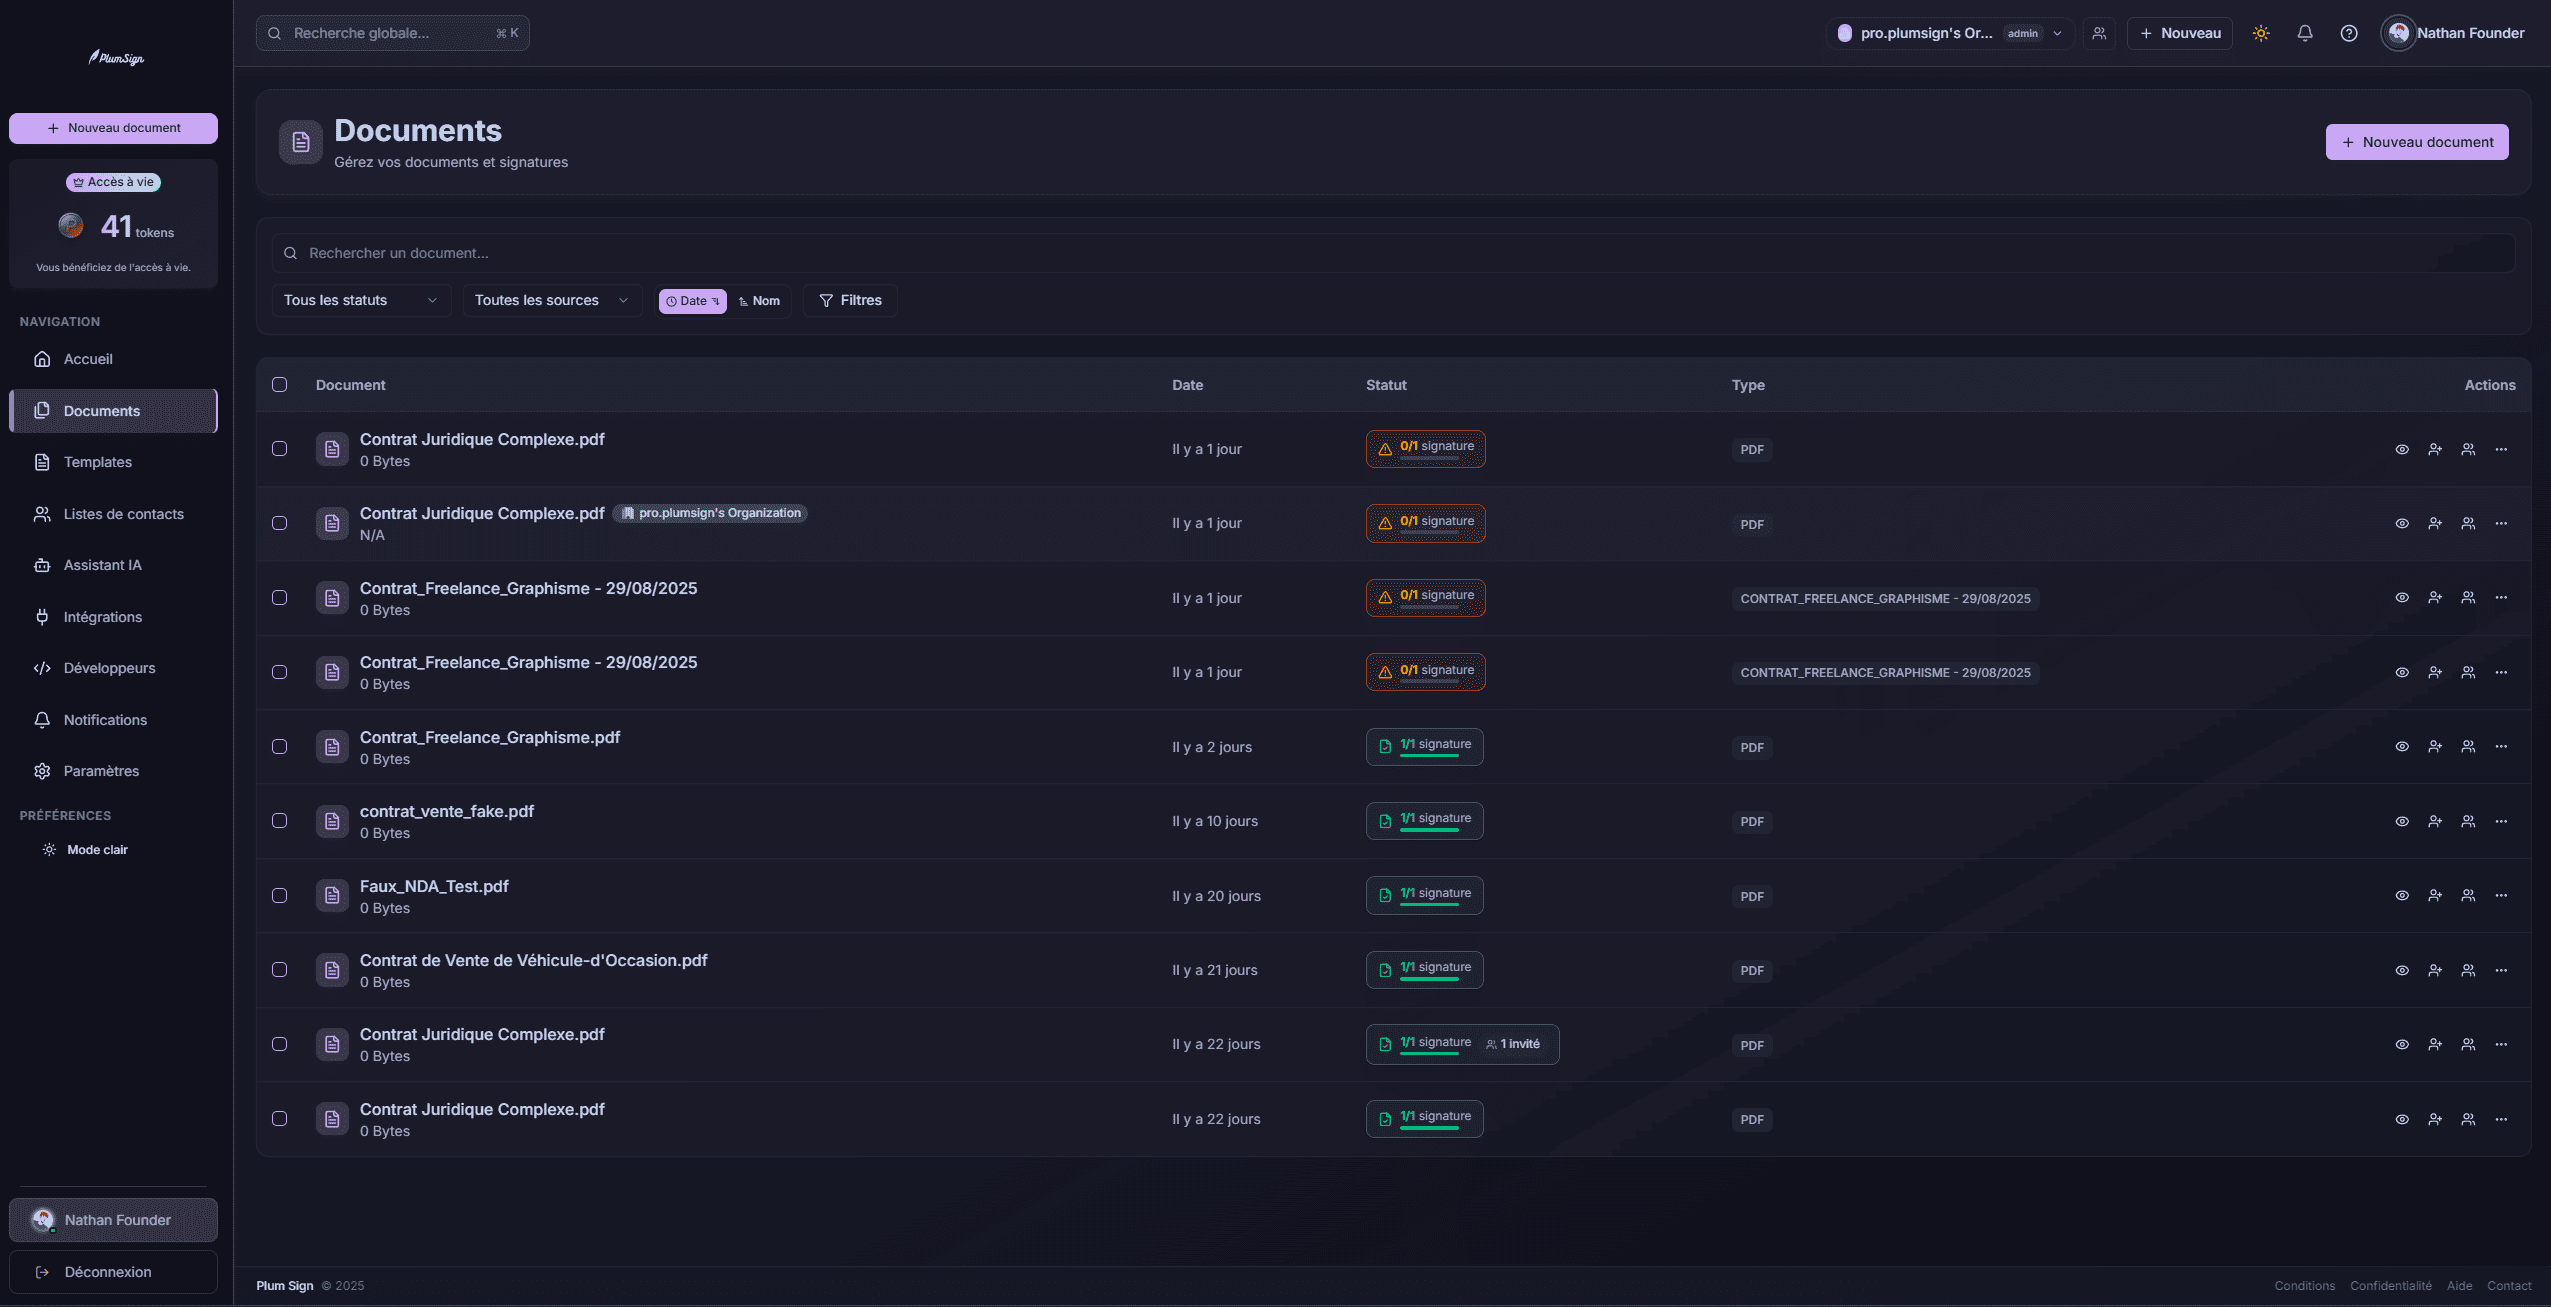This screenshot has height=1307, width=2551.
Task: Click the file icon of Faux_NDA_Test.pdf
Action: (x=332, y=896)
